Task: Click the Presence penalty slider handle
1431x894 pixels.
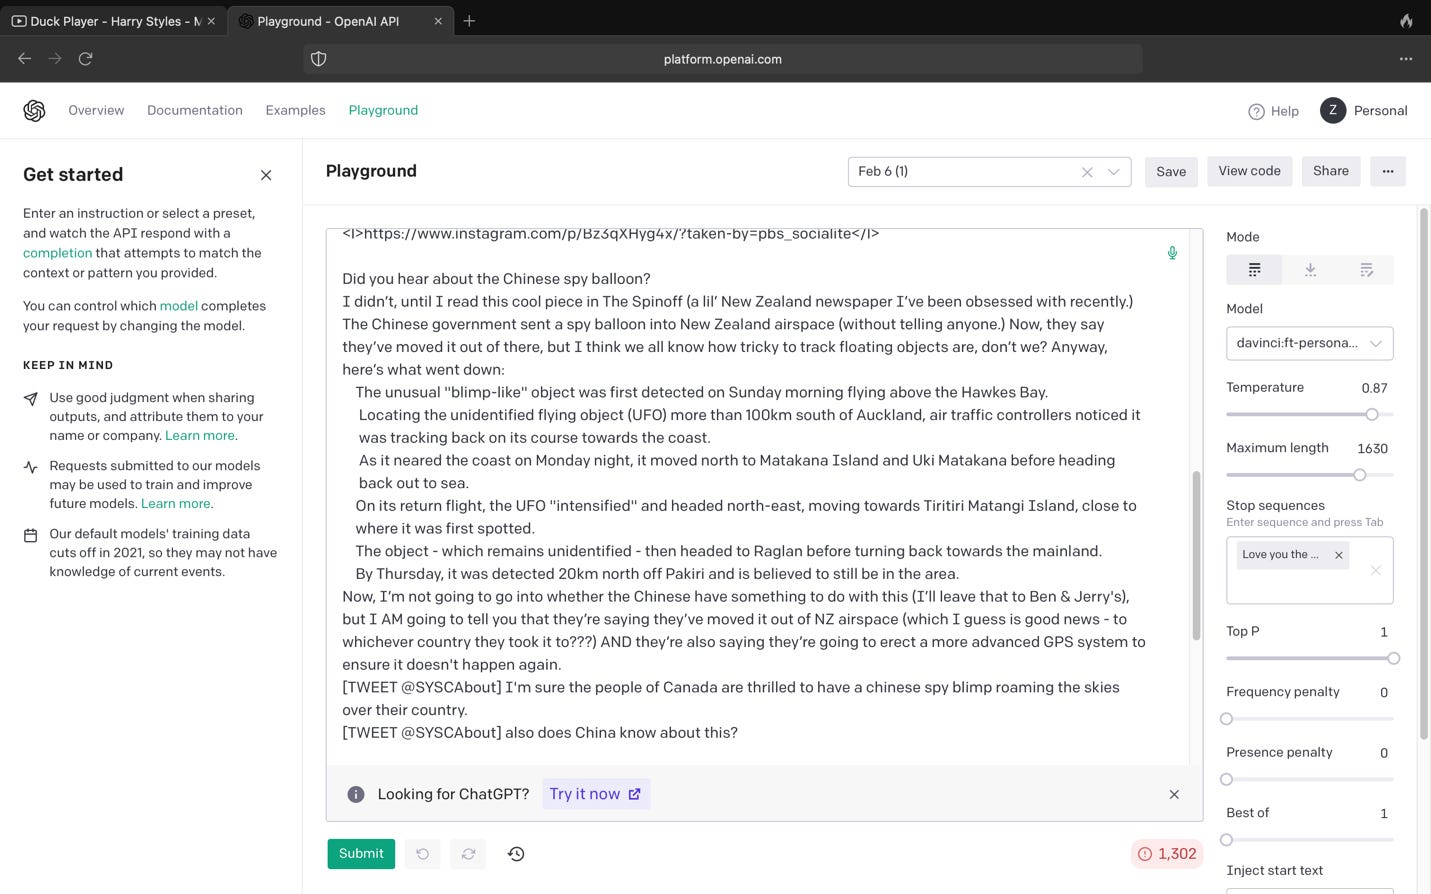Action: (x=1227, y=779)
